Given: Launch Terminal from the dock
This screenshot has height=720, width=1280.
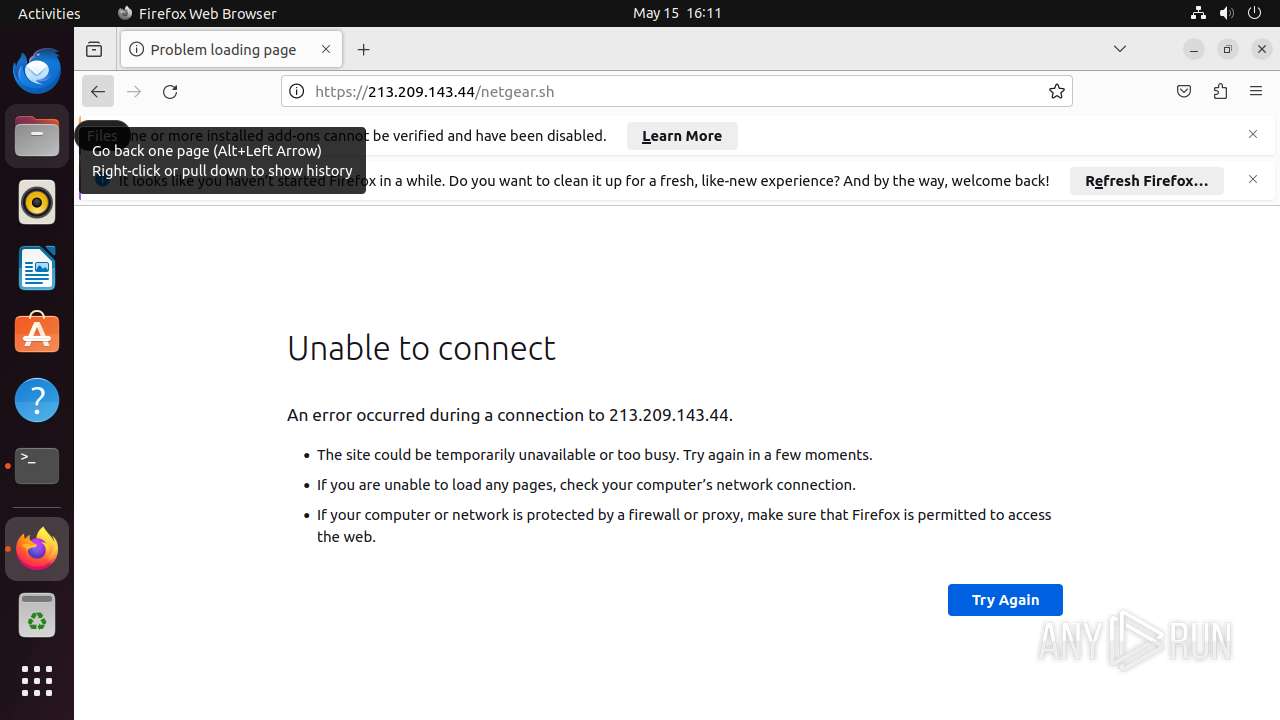Looking at the screenshot, I should [x=37, y=466].
